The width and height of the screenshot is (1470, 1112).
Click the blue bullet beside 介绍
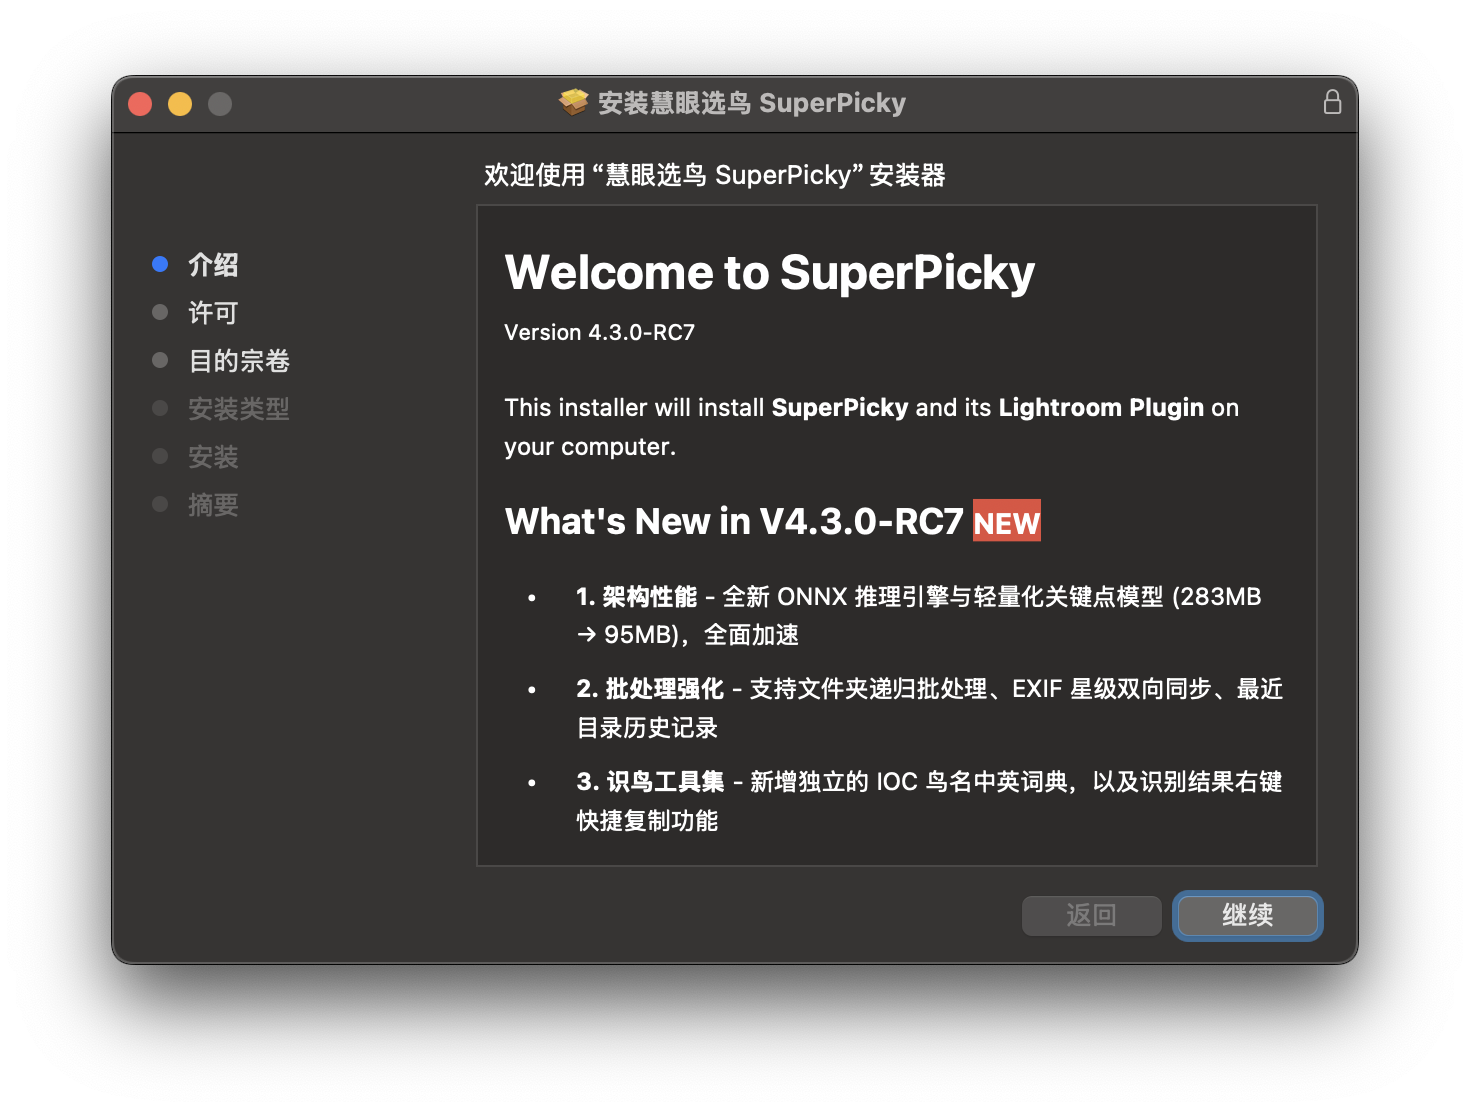160,264
